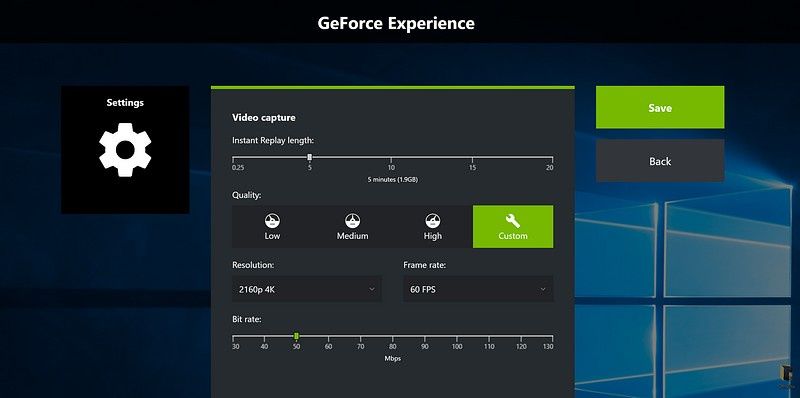Image resolution: width=800 pixels, height=398 pixels.
Task: Save the video capture settings
Action: click(x=660, y=107)
